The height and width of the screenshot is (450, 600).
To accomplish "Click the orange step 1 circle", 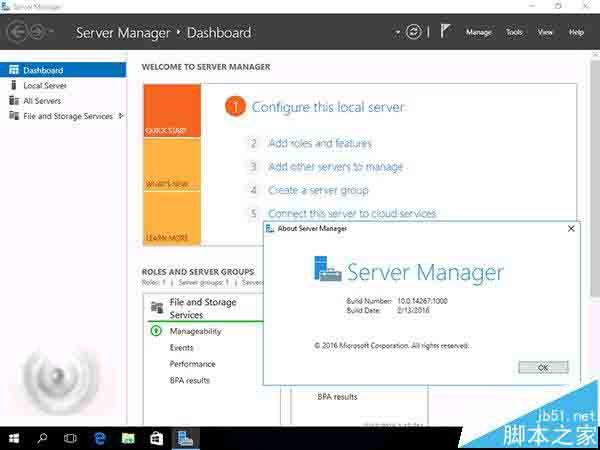I will [x=235, y=107].
